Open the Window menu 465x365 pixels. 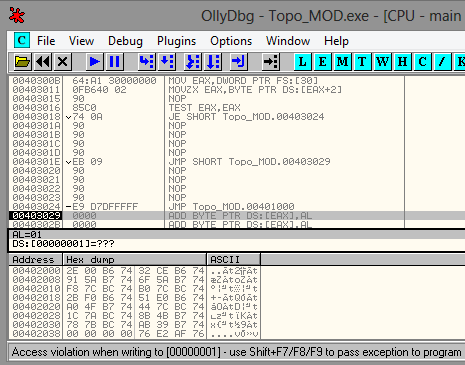click(x=288, y=41)
